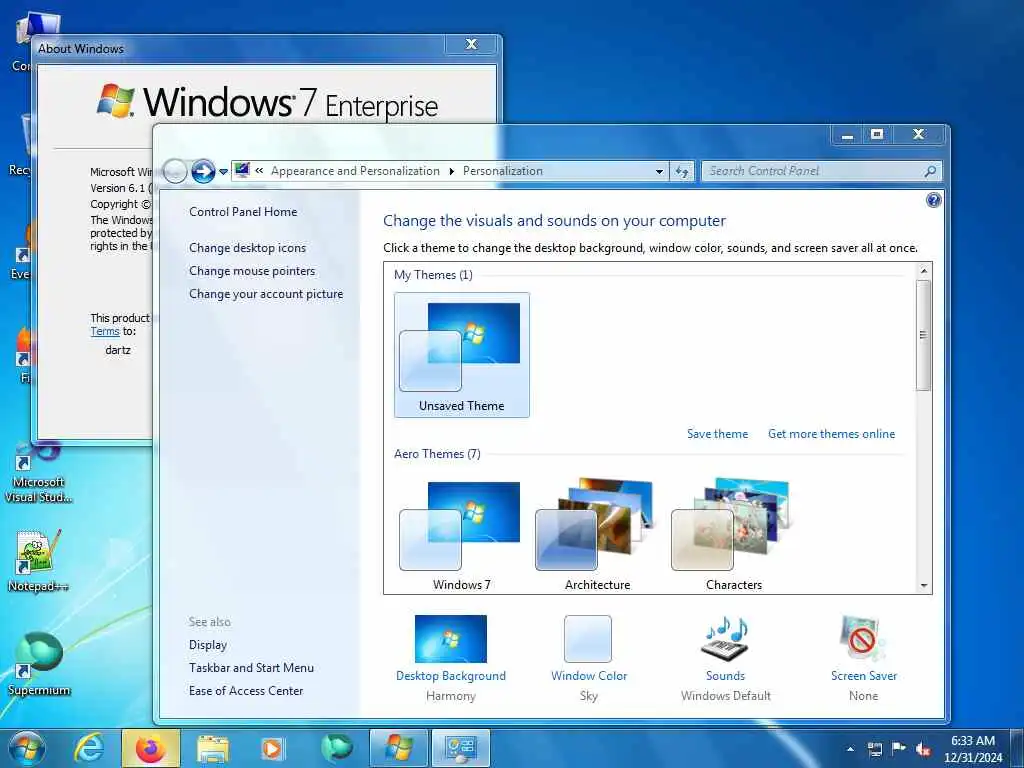
Task: Show hidden tray icons arrow
Action: tap(850, 749)
